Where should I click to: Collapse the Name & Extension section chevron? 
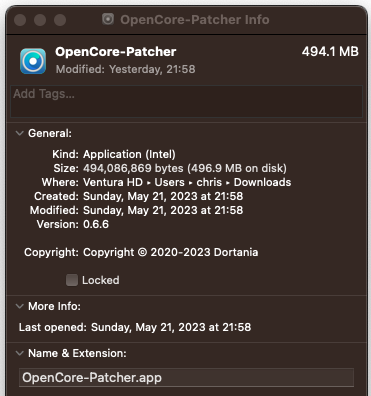point(20,353)
